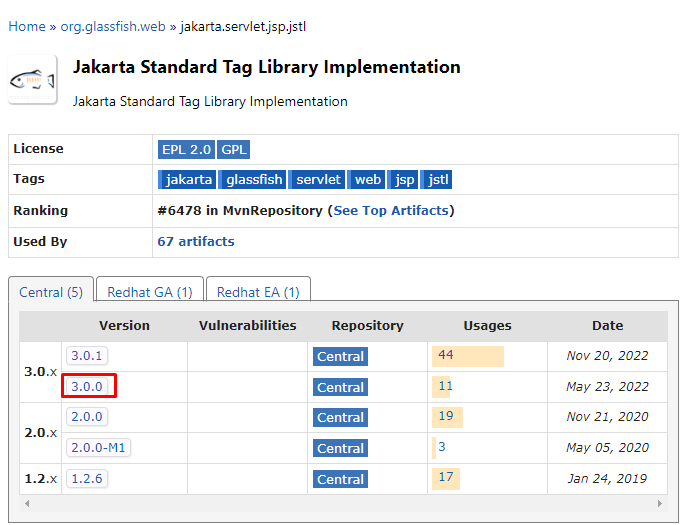The height and width of the screenshot is (525, 690).
Task: Click Central repository badge for 1.2.6
Action: pyautogui.click(x=340, y=479)
